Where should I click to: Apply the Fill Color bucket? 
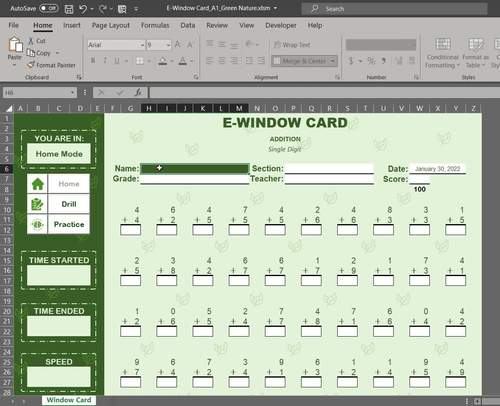click(162, 61)
